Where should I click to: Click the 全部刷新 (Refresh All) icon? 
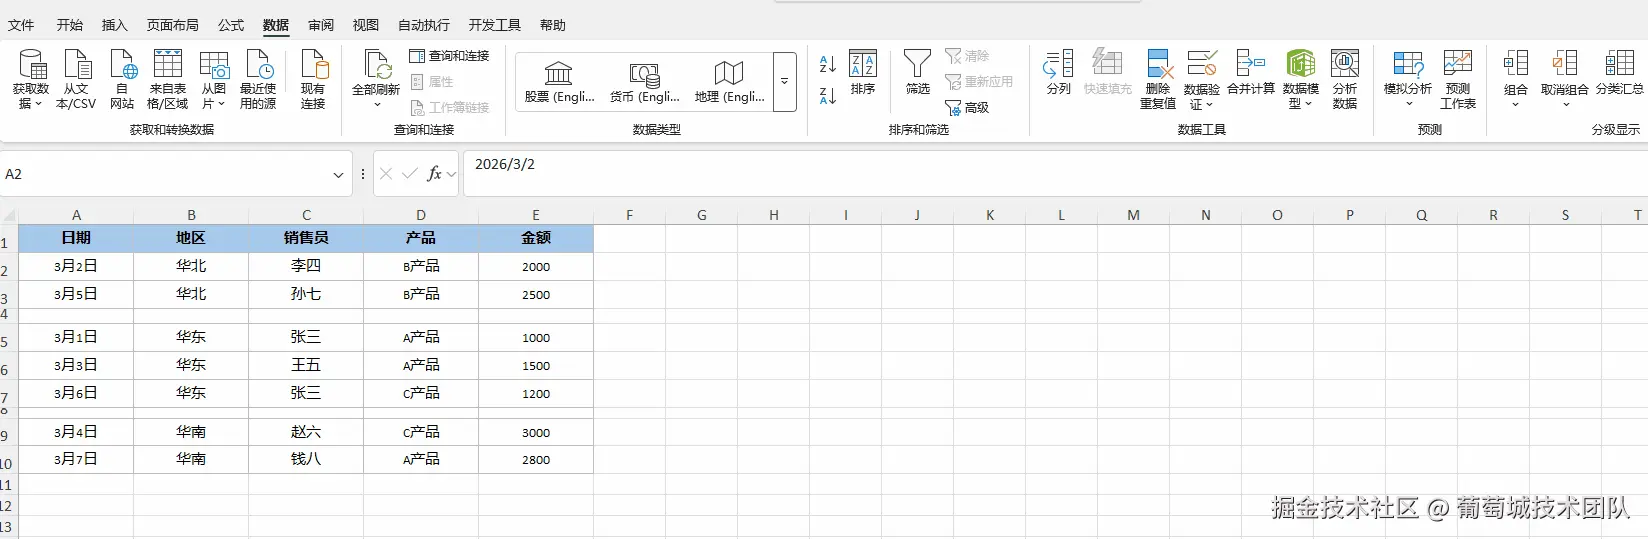[x=376, y=65]
